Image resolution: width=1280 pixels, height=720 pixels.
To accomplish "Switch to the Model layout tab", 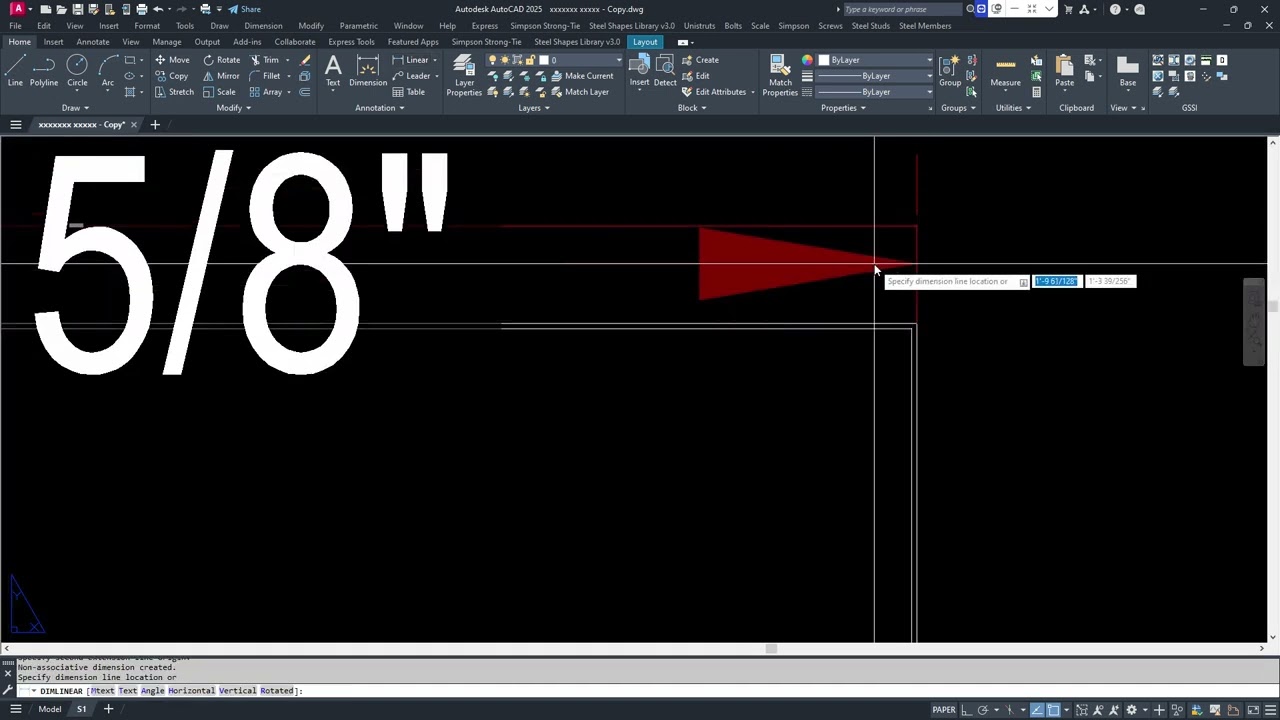I will click(49, 709).
